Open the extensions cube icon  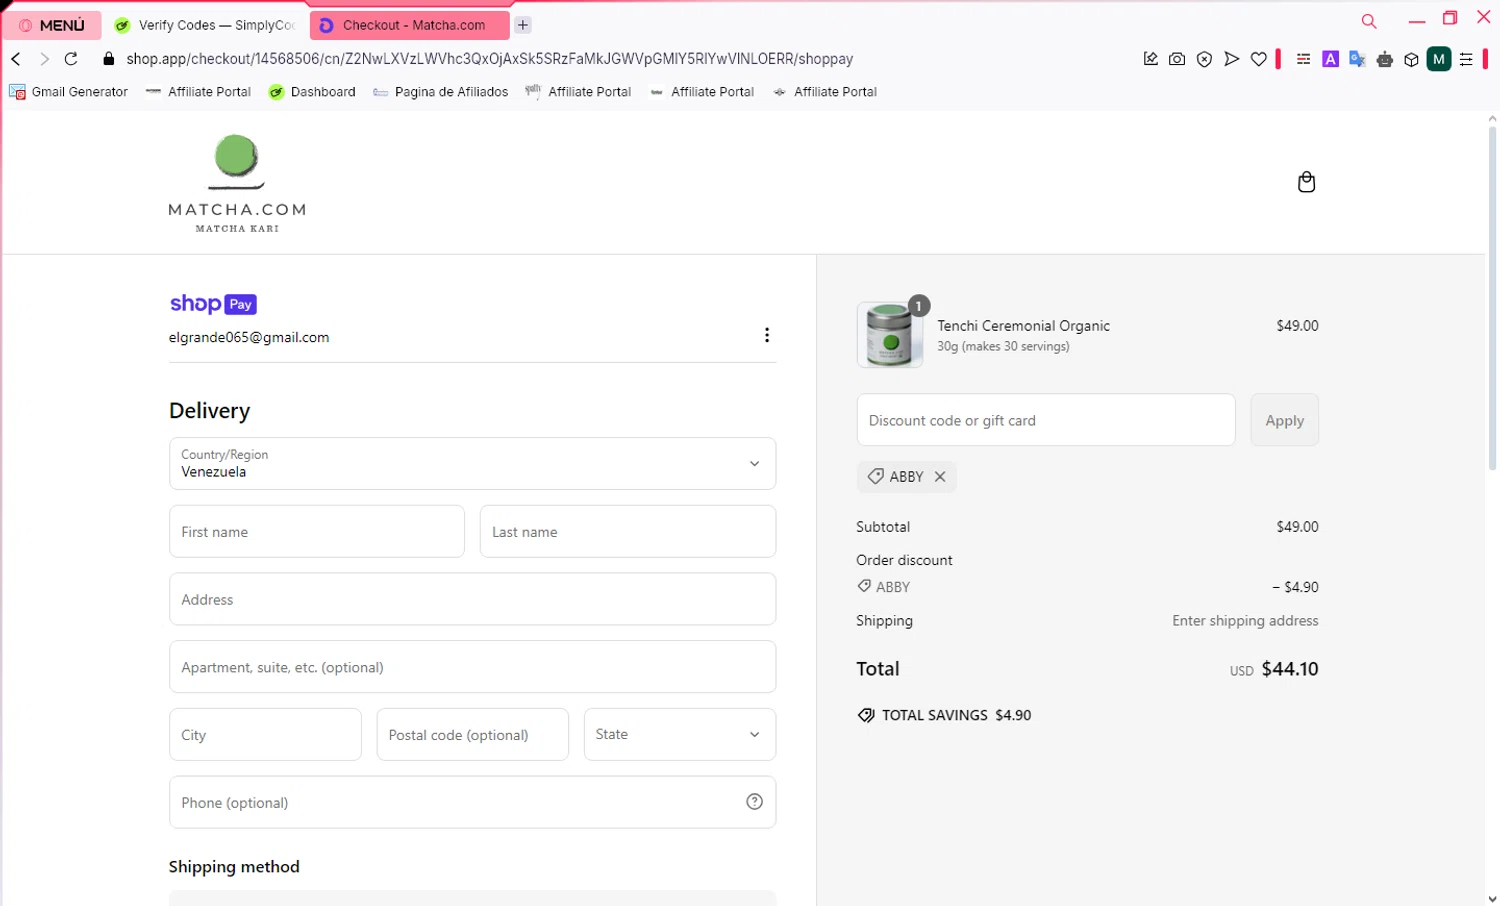tap(1411, 59)
